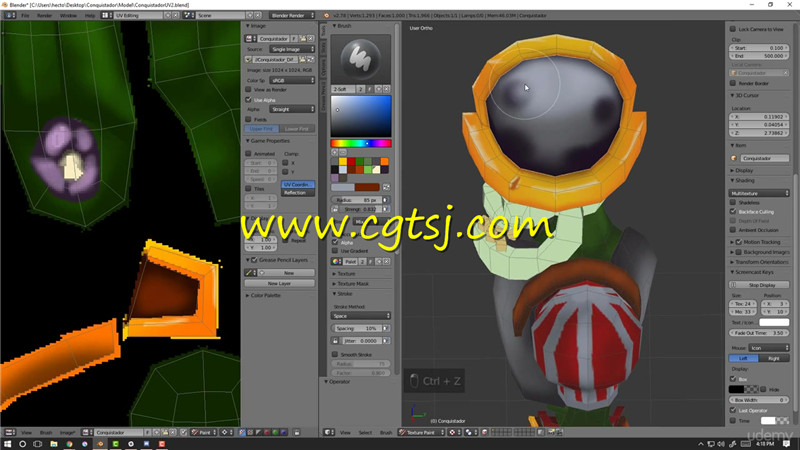Pick the orange palette swatch
Image resolution: width=800 pixels, height=450 pixels.
point(384,161)
